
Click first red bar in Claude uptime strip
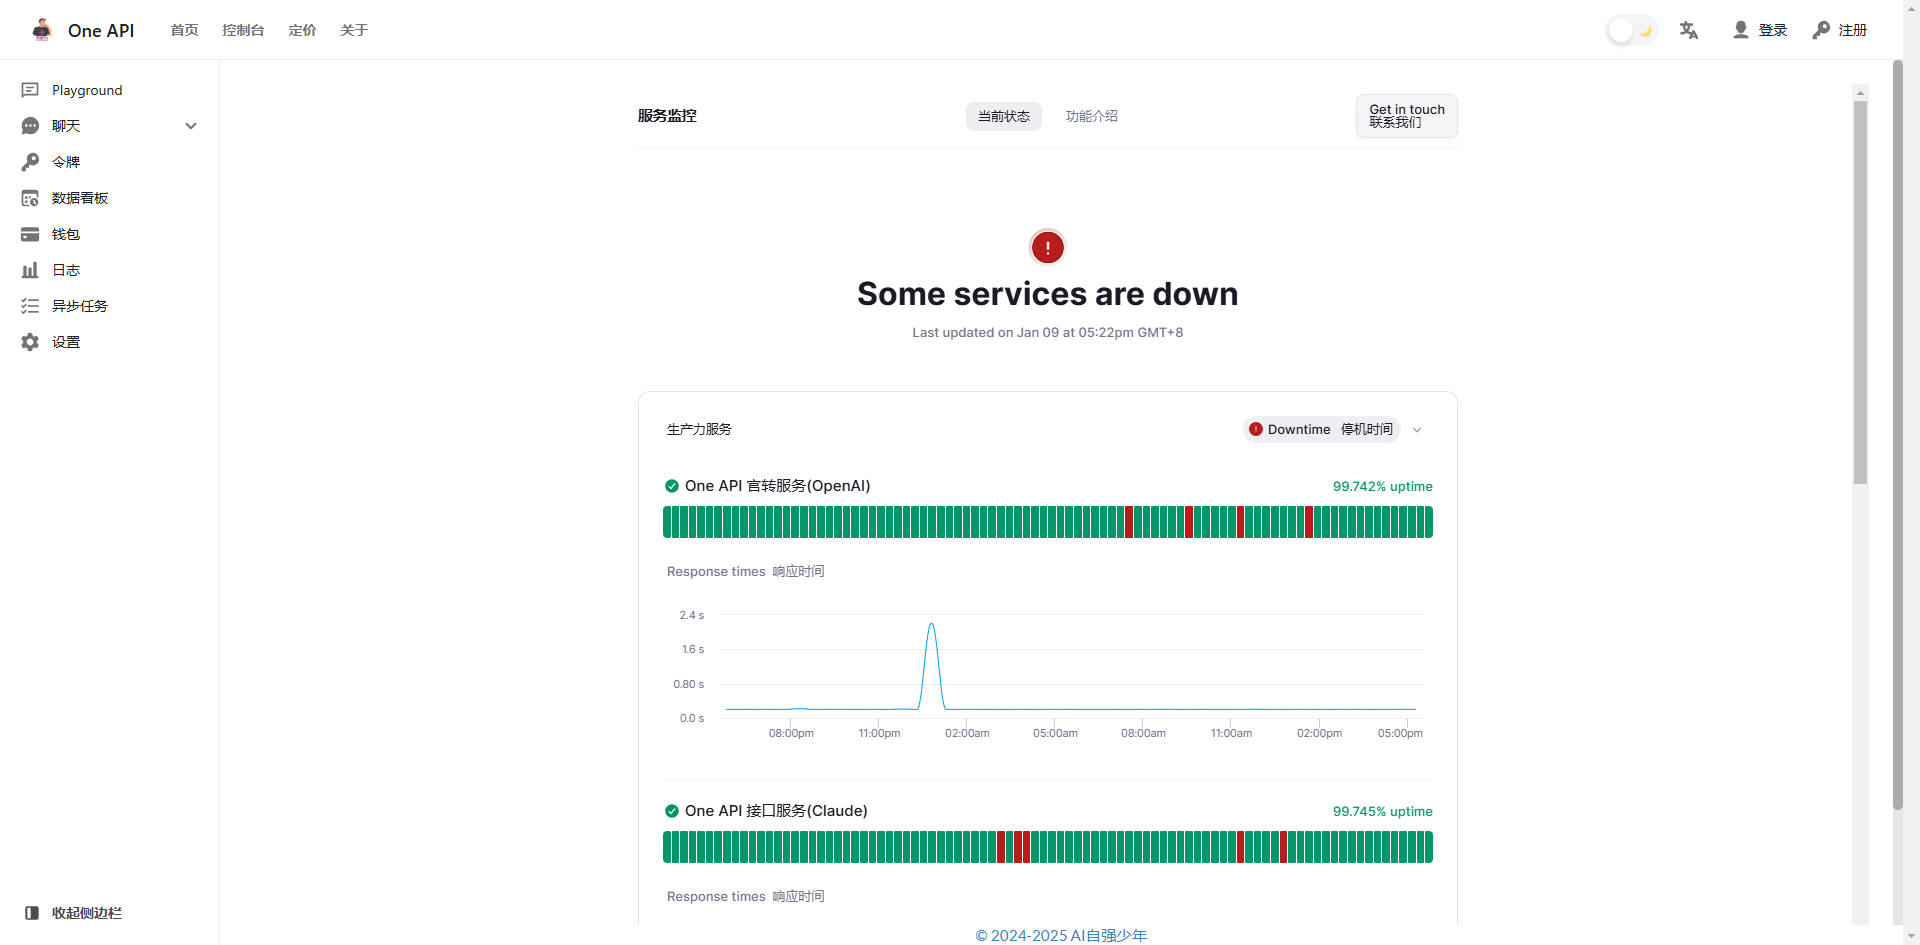click(x=1001, y=847)
